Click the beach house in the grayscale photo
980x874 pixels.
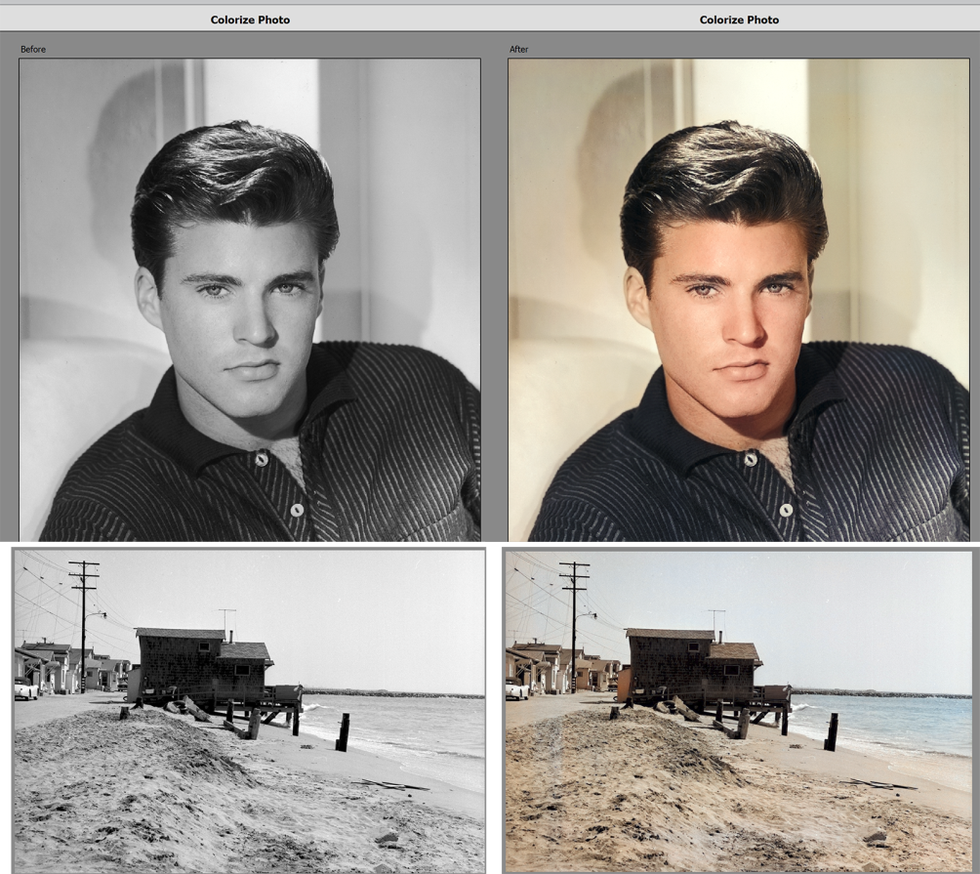200,660
